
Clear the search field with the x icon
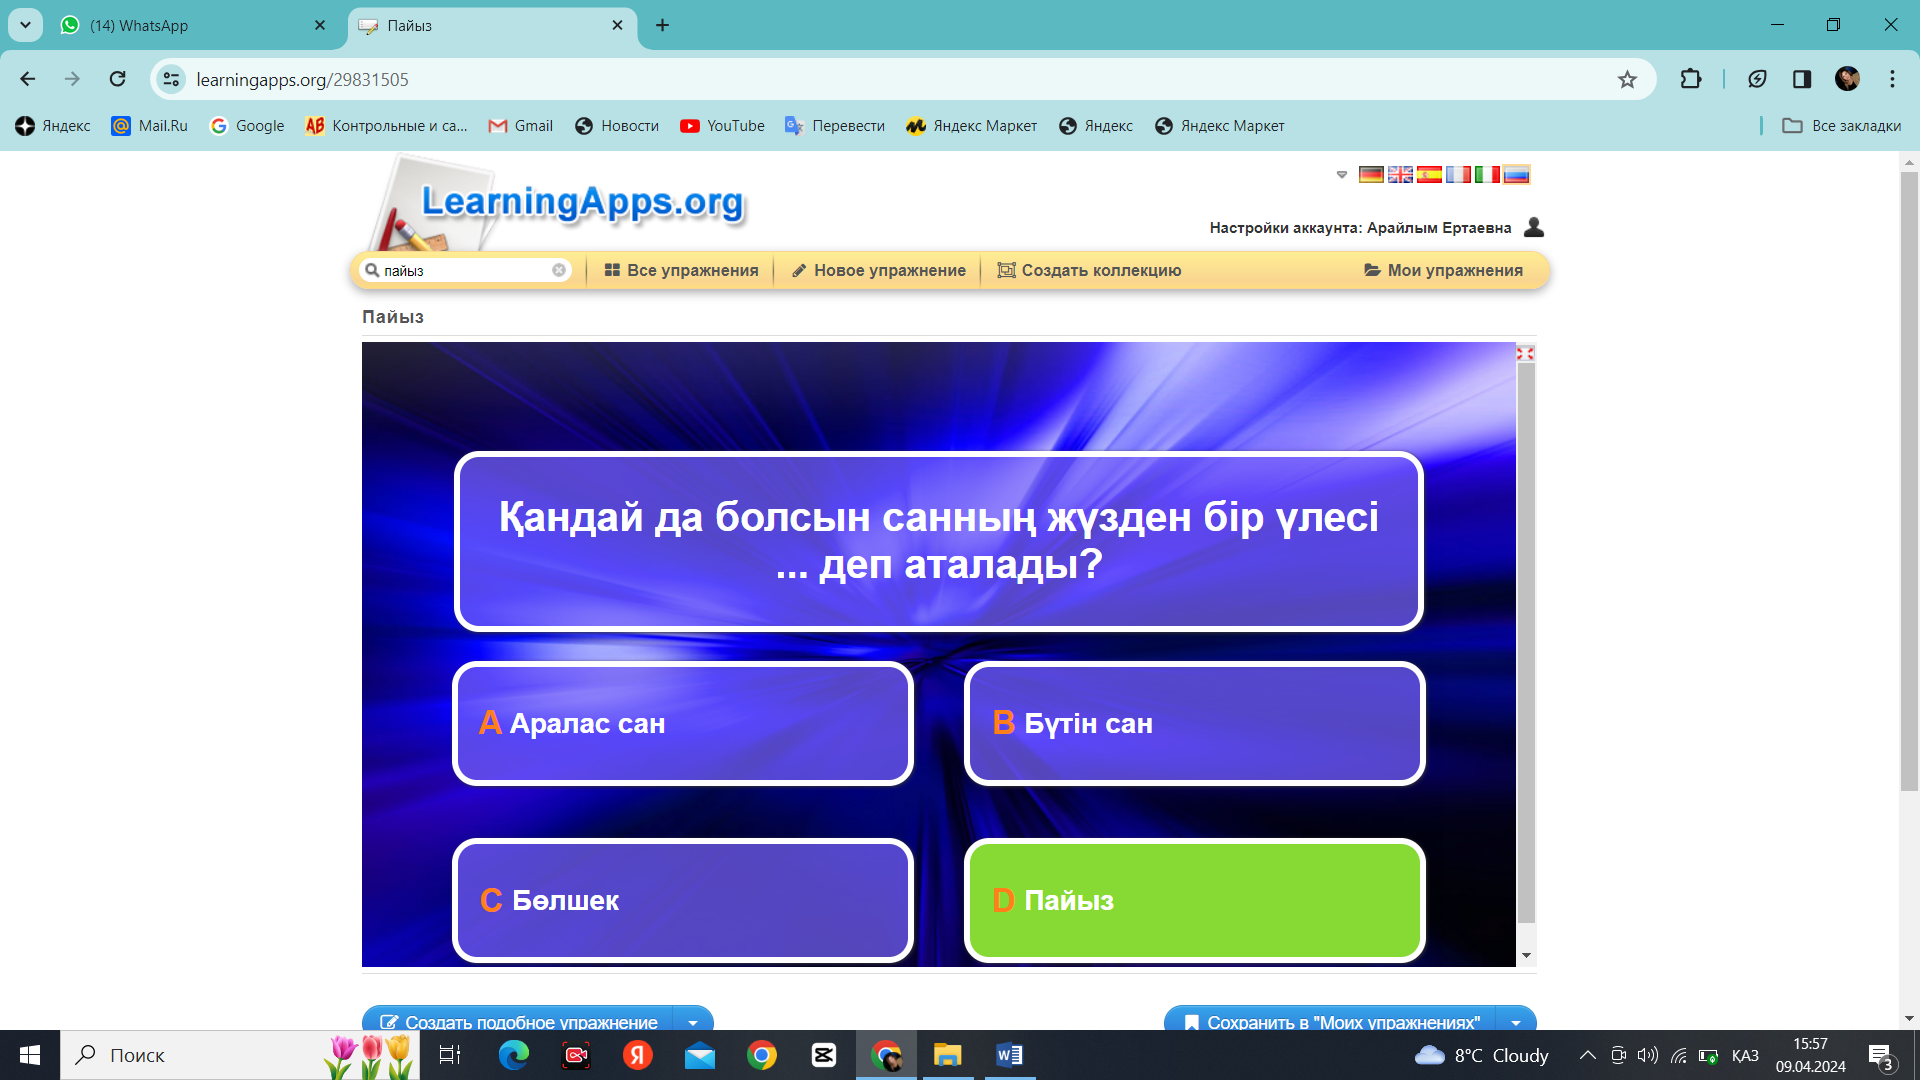coord(559,270)
